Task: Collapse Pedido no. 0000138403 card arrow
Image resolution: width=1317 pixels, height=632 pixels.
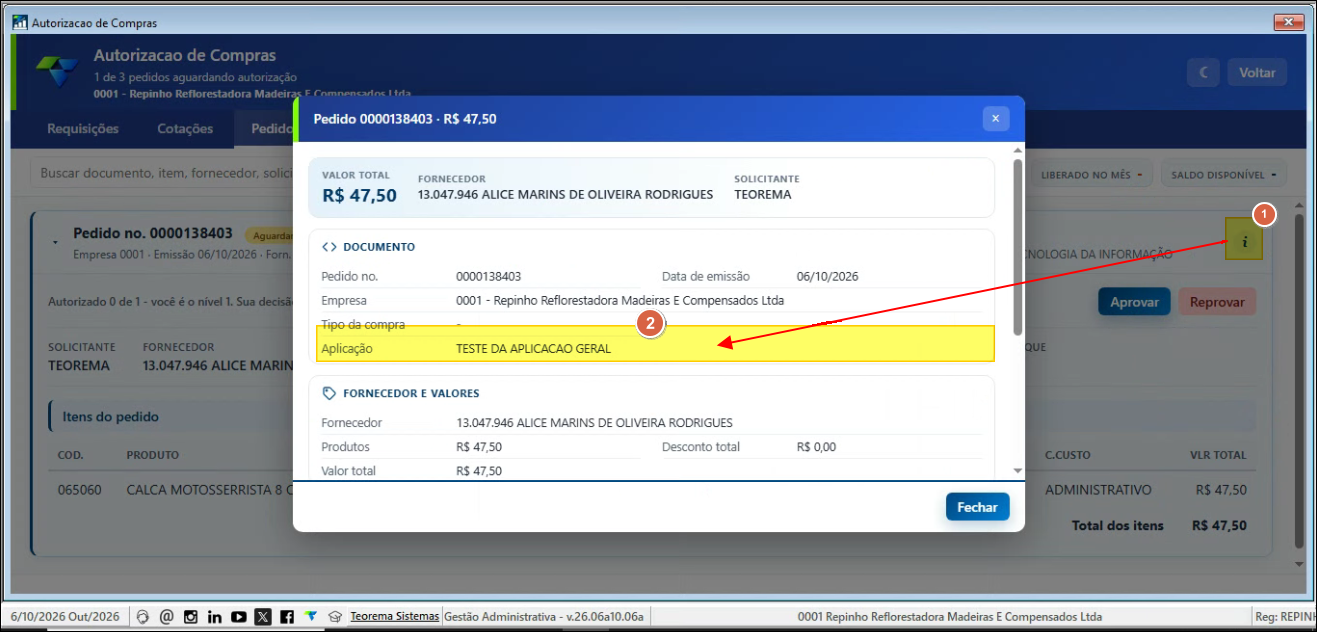Action: [54, 242]
